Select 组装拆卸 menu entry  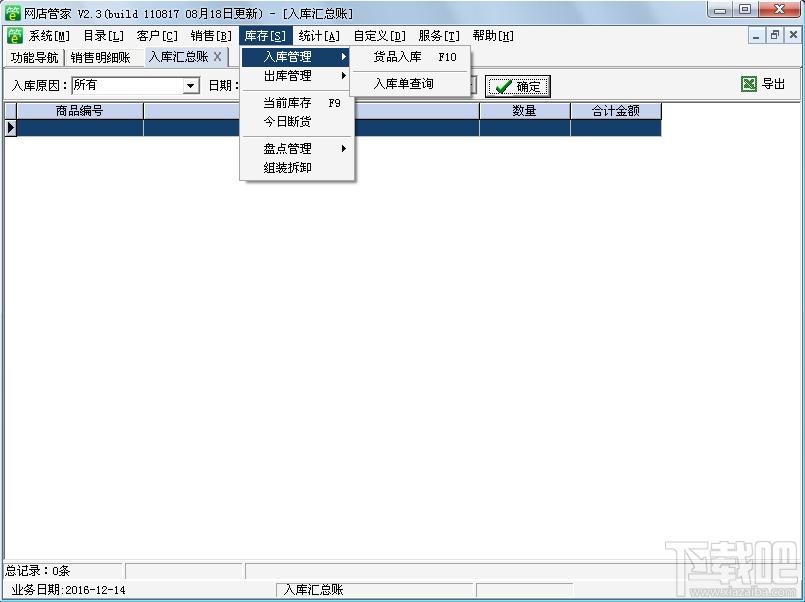coord(297,168)
